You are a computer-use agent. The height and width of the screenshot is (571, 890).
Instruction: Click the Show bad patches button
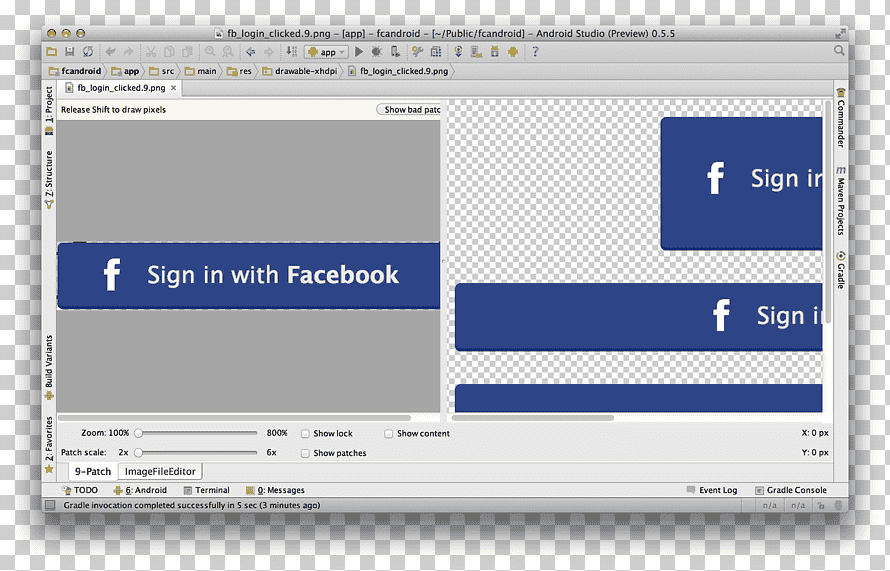(x=409, y=110)
